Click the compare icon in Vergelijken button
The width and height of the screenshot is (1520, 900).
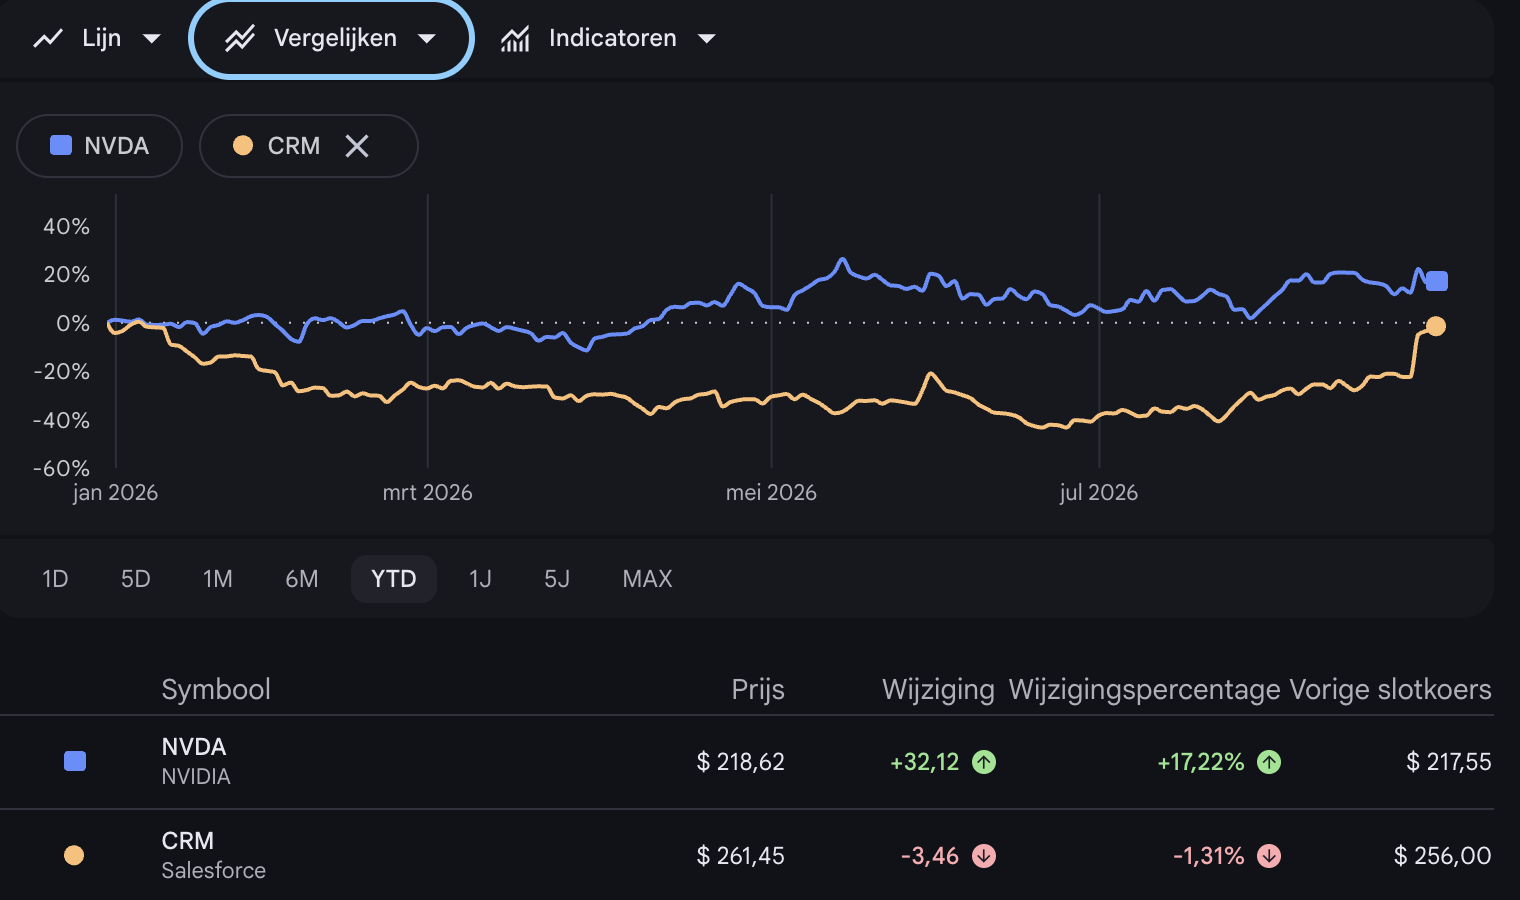click(x=240, y=39)
